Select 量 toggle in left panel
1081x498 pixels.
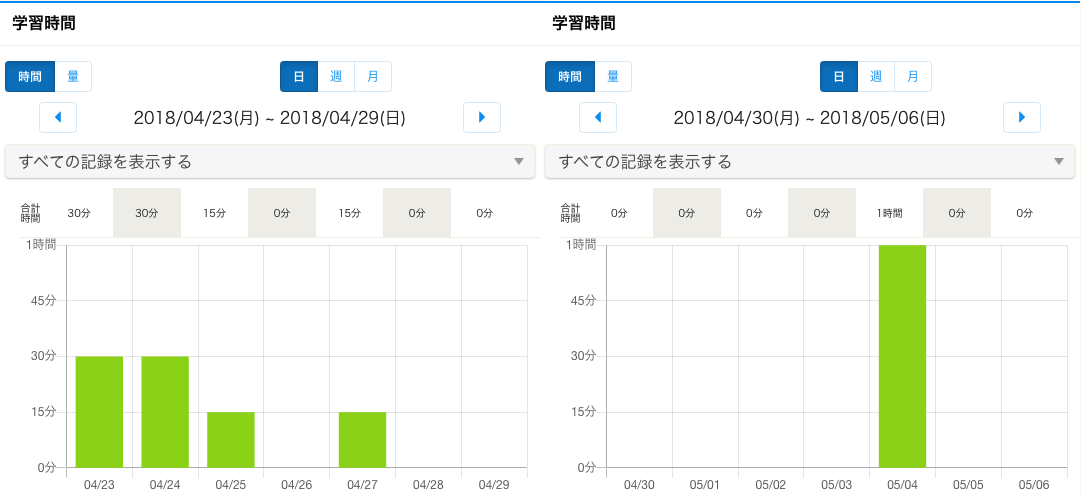click(73, 76)
